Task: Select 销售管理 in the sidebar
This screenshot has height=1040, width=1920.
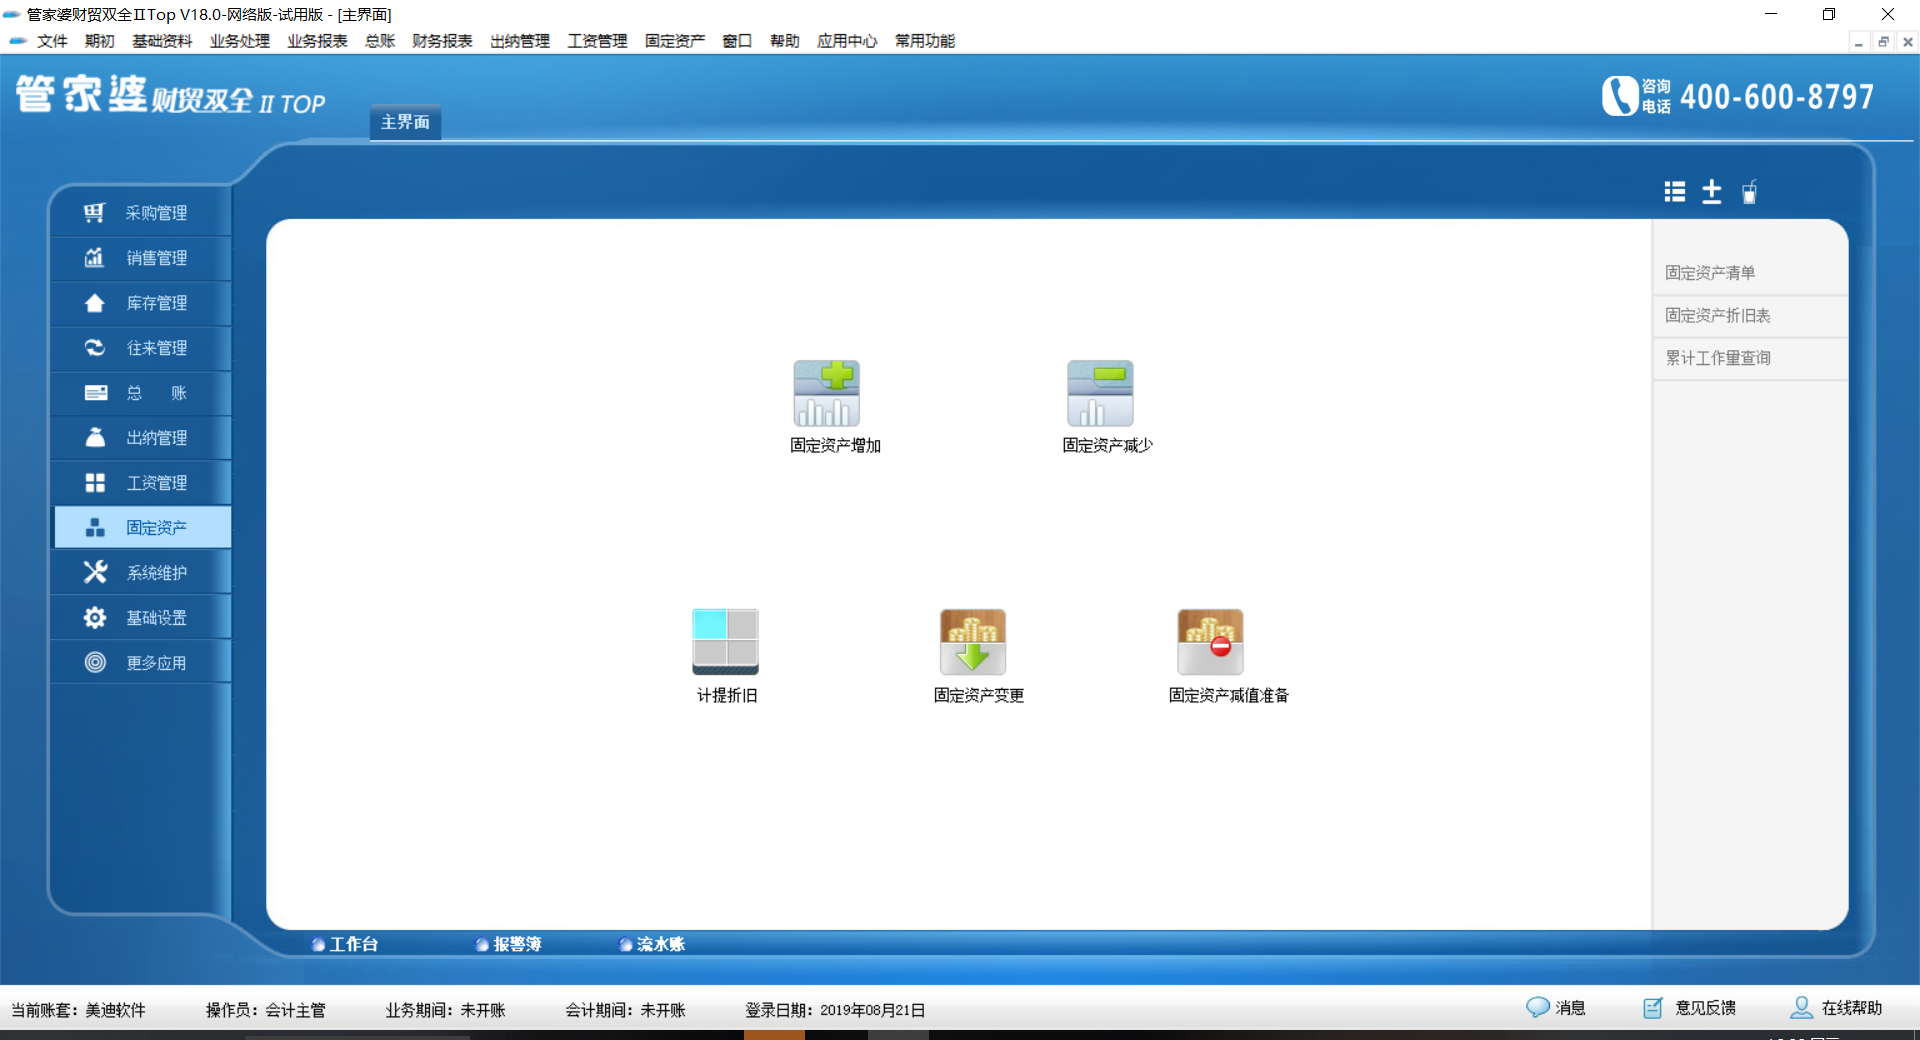Action: coord(141,258)
